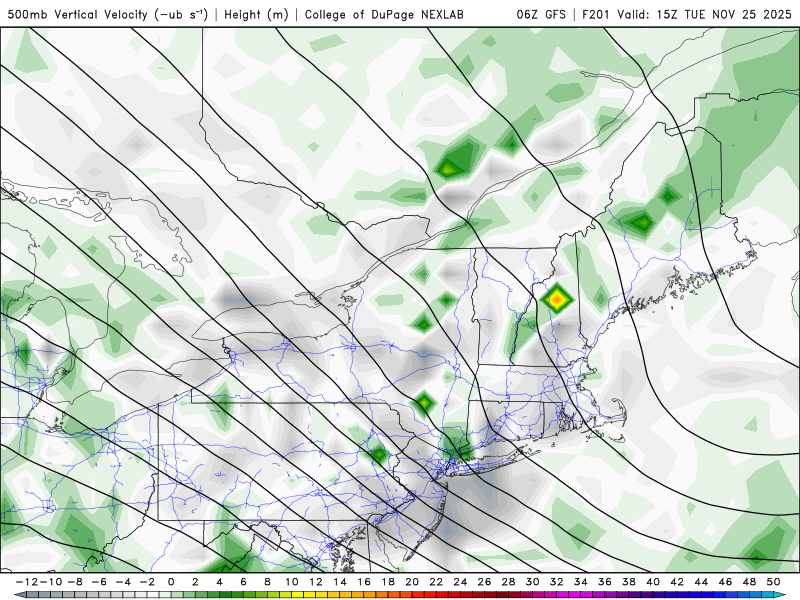Viewport: 800px width, 600px height.
Task: Click the 20 colorbar scale label
Action: coord(412,582)
